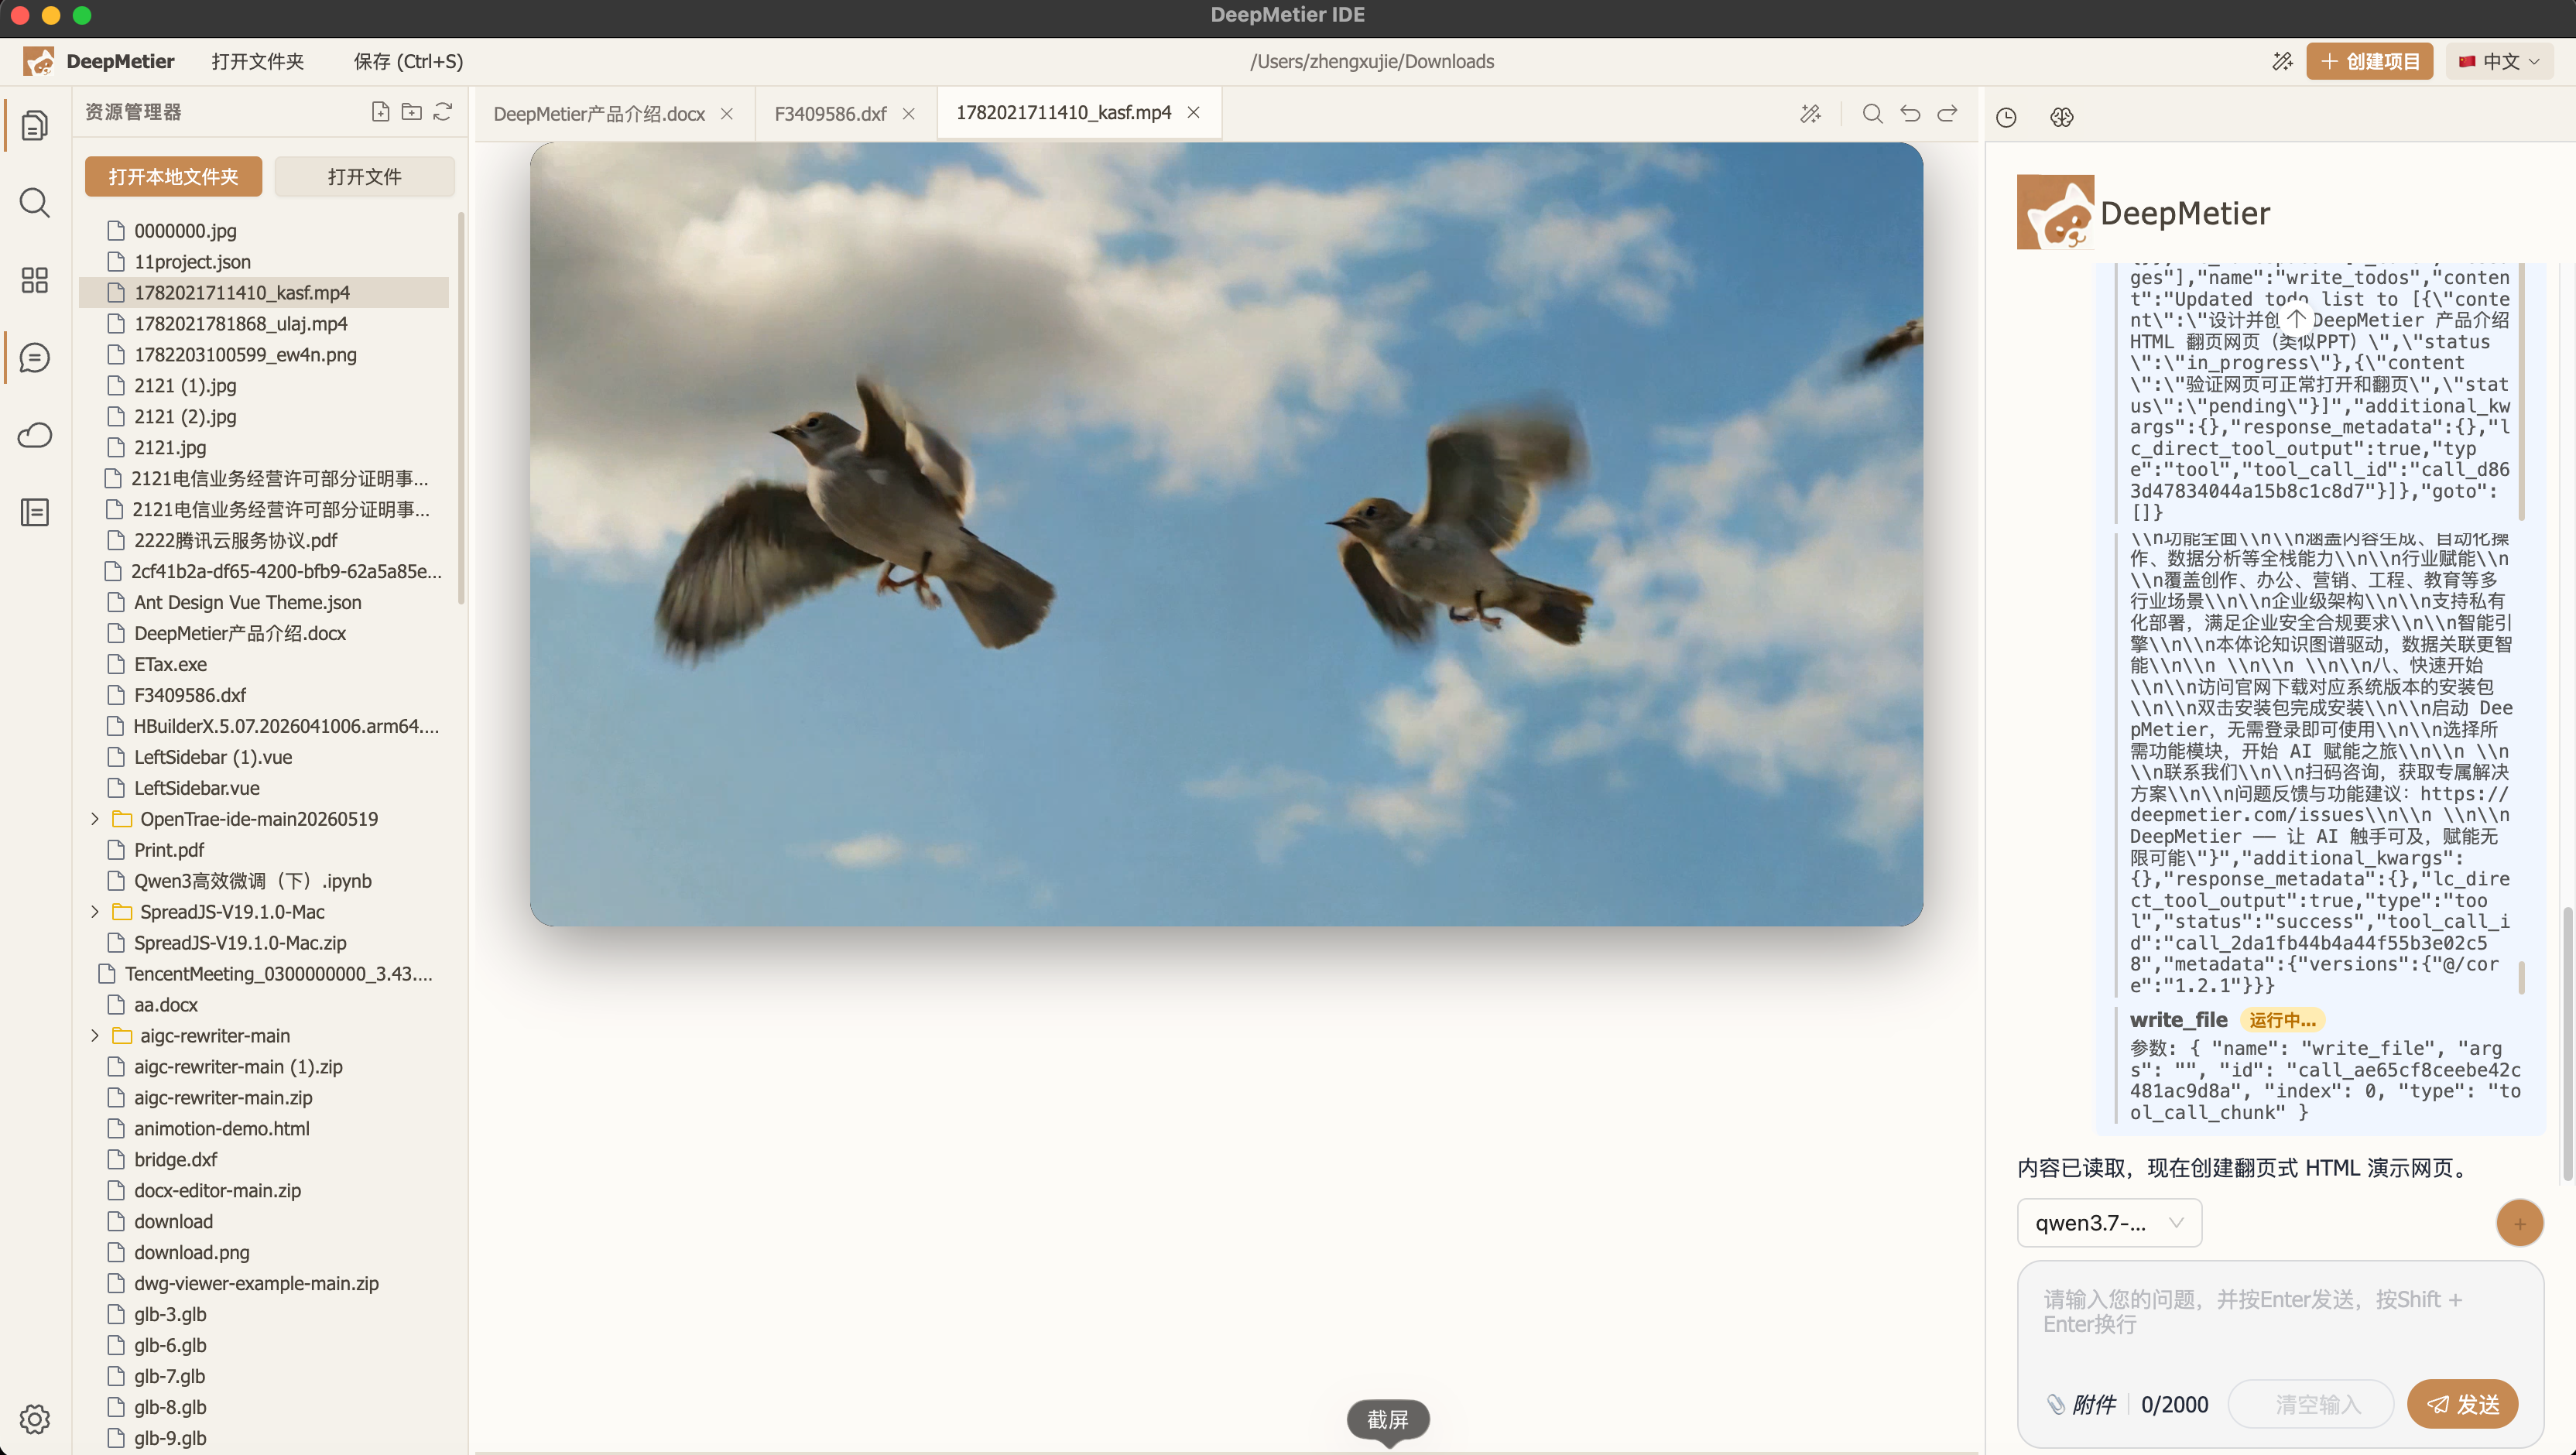Click the chat question input field
2576x1455 pixels.
click(2280, 1312)
